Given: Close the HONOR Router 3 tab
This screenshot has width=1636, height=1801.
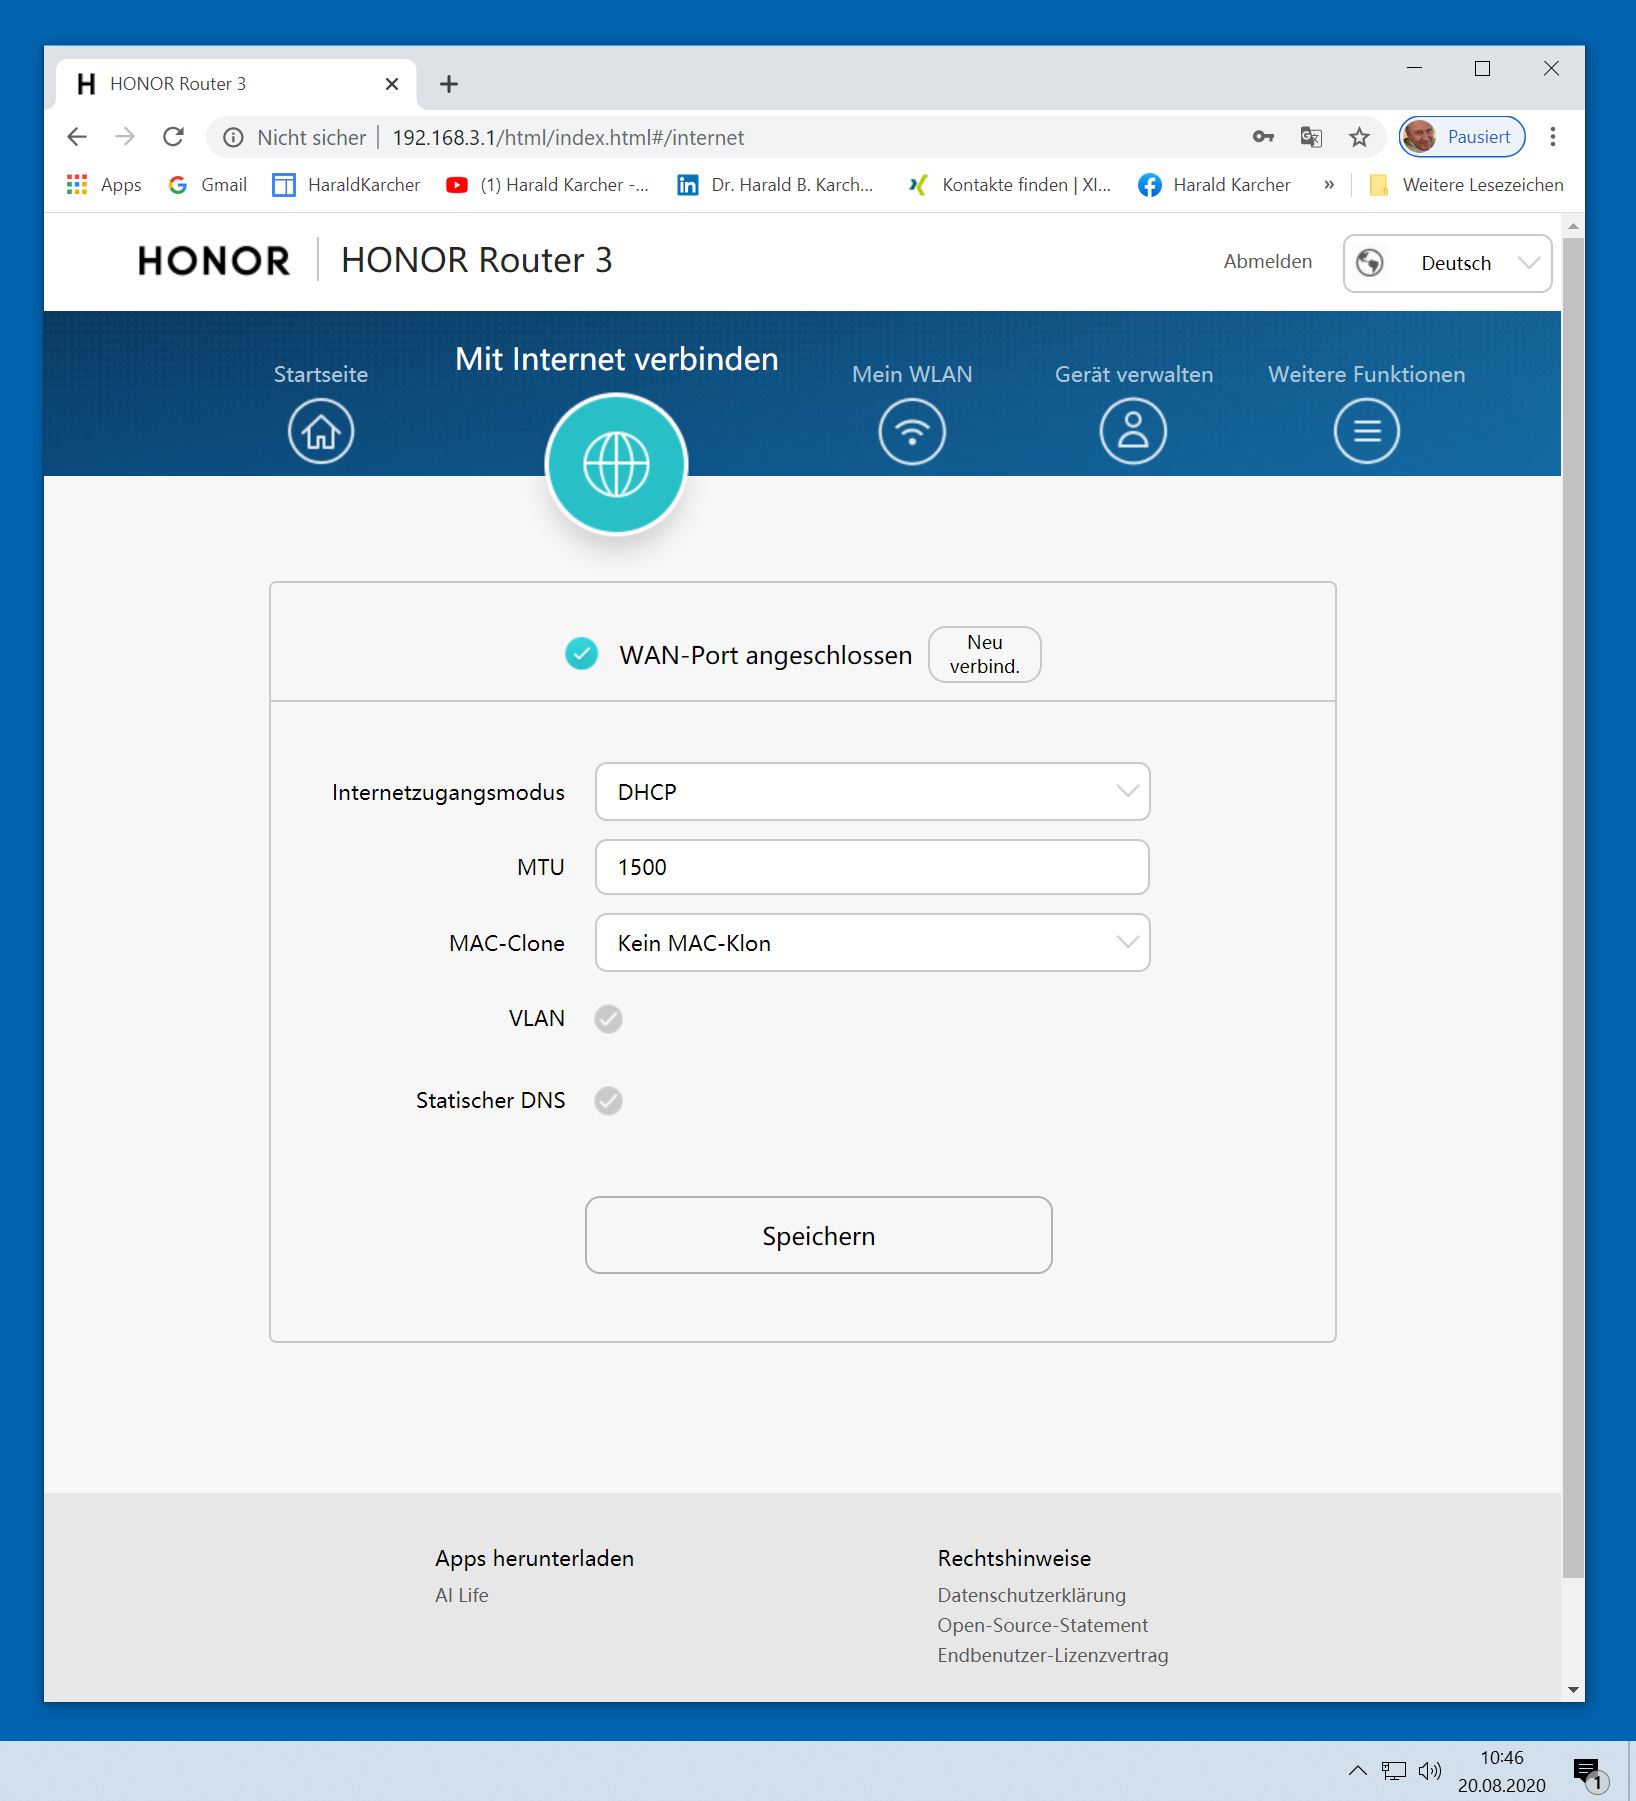Looking at the screenshot, I should coord(392,84).
